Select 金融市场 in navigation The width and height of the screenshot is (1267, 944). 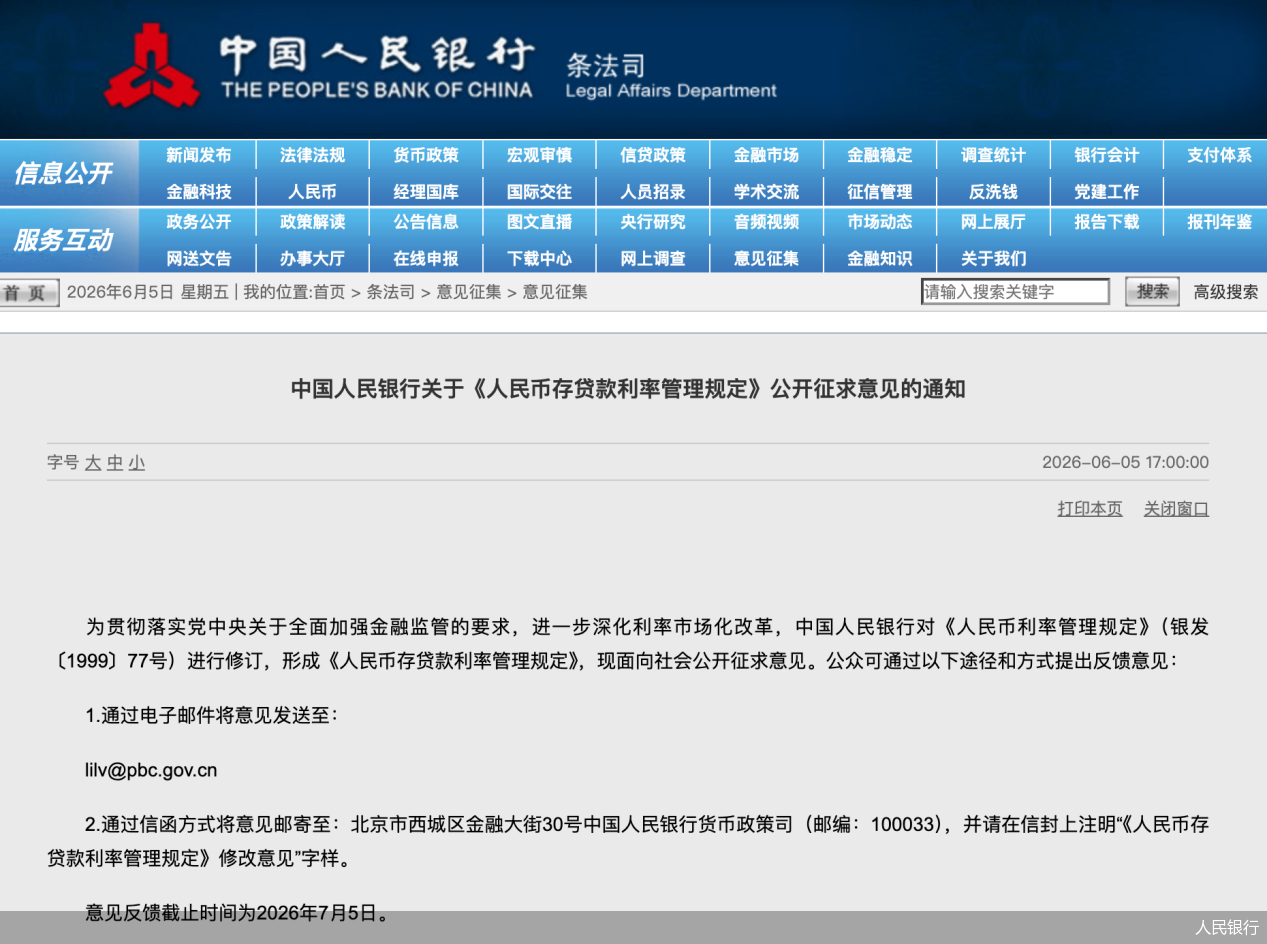pyautogui.click(x=766, y=155)
